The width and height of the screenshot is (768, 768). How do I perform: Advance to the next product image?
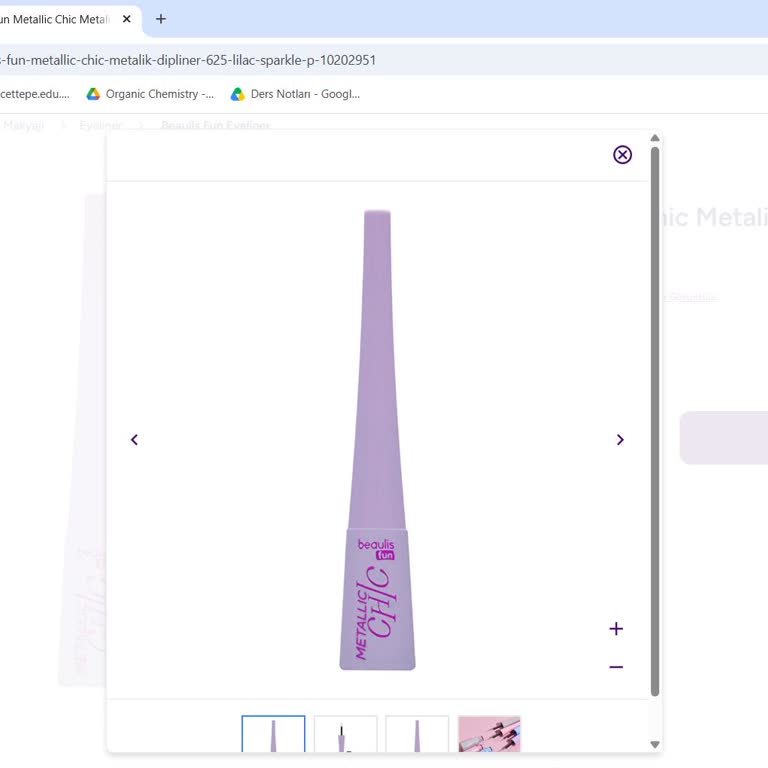620,439
